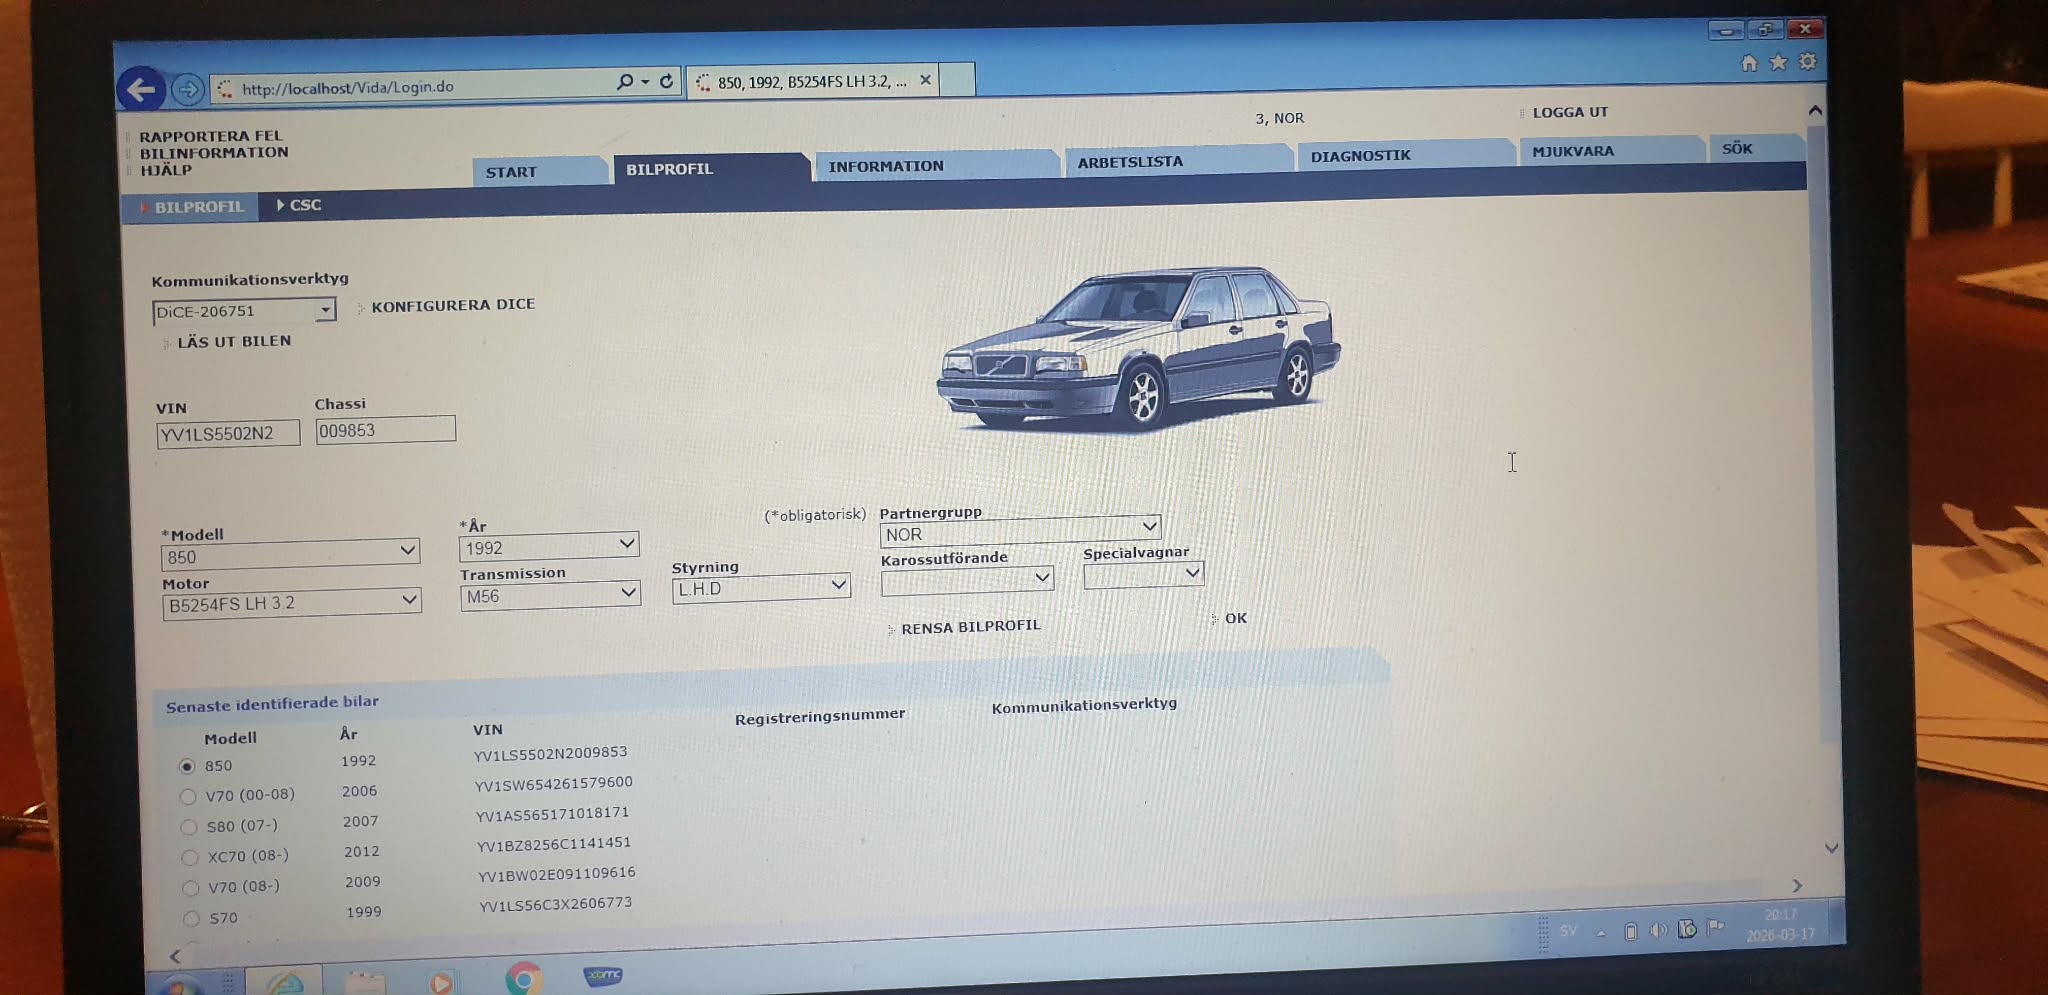This screenshot has height=995, width=2048.
Task: Click the RENSA BILPROFIL link
Action: (x=970, y=627)
